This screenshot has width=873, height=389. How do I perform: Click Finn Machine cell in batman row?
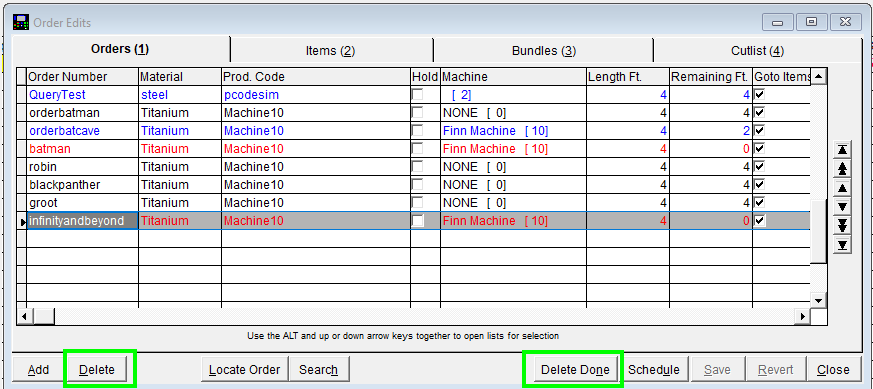pyautogui.click(x=513, y=149)
